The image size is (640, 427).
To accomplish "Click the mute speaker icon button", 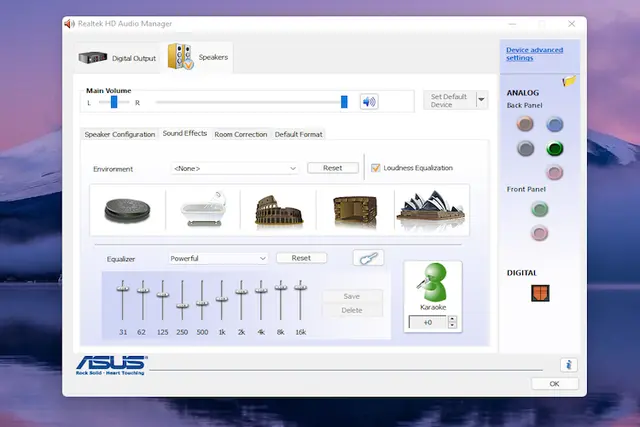I will click(x=369, y=102).
